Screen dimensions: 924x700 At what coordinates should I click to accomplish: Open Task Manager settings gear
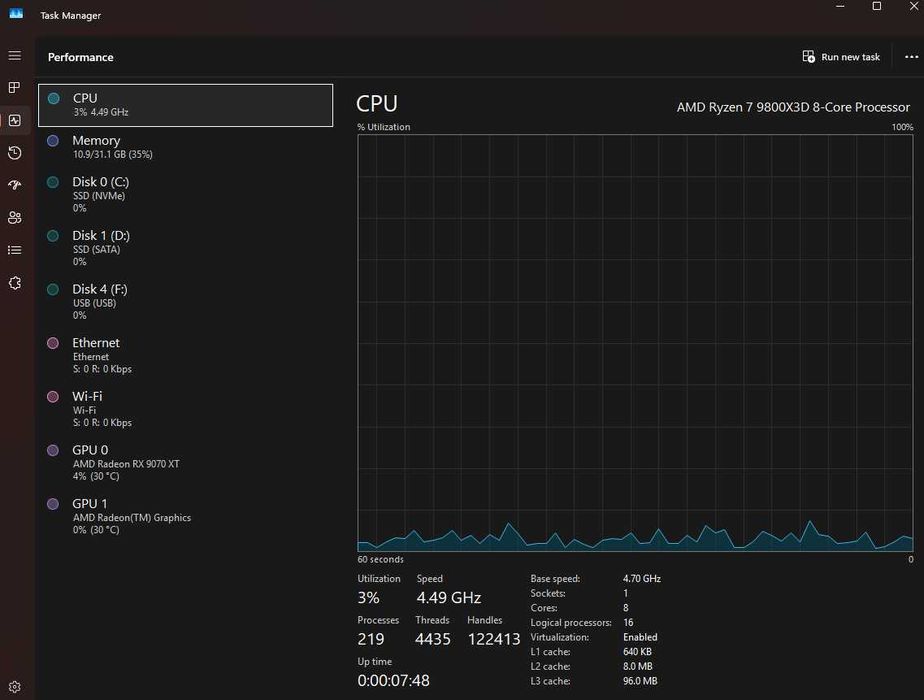coord(15,687)
